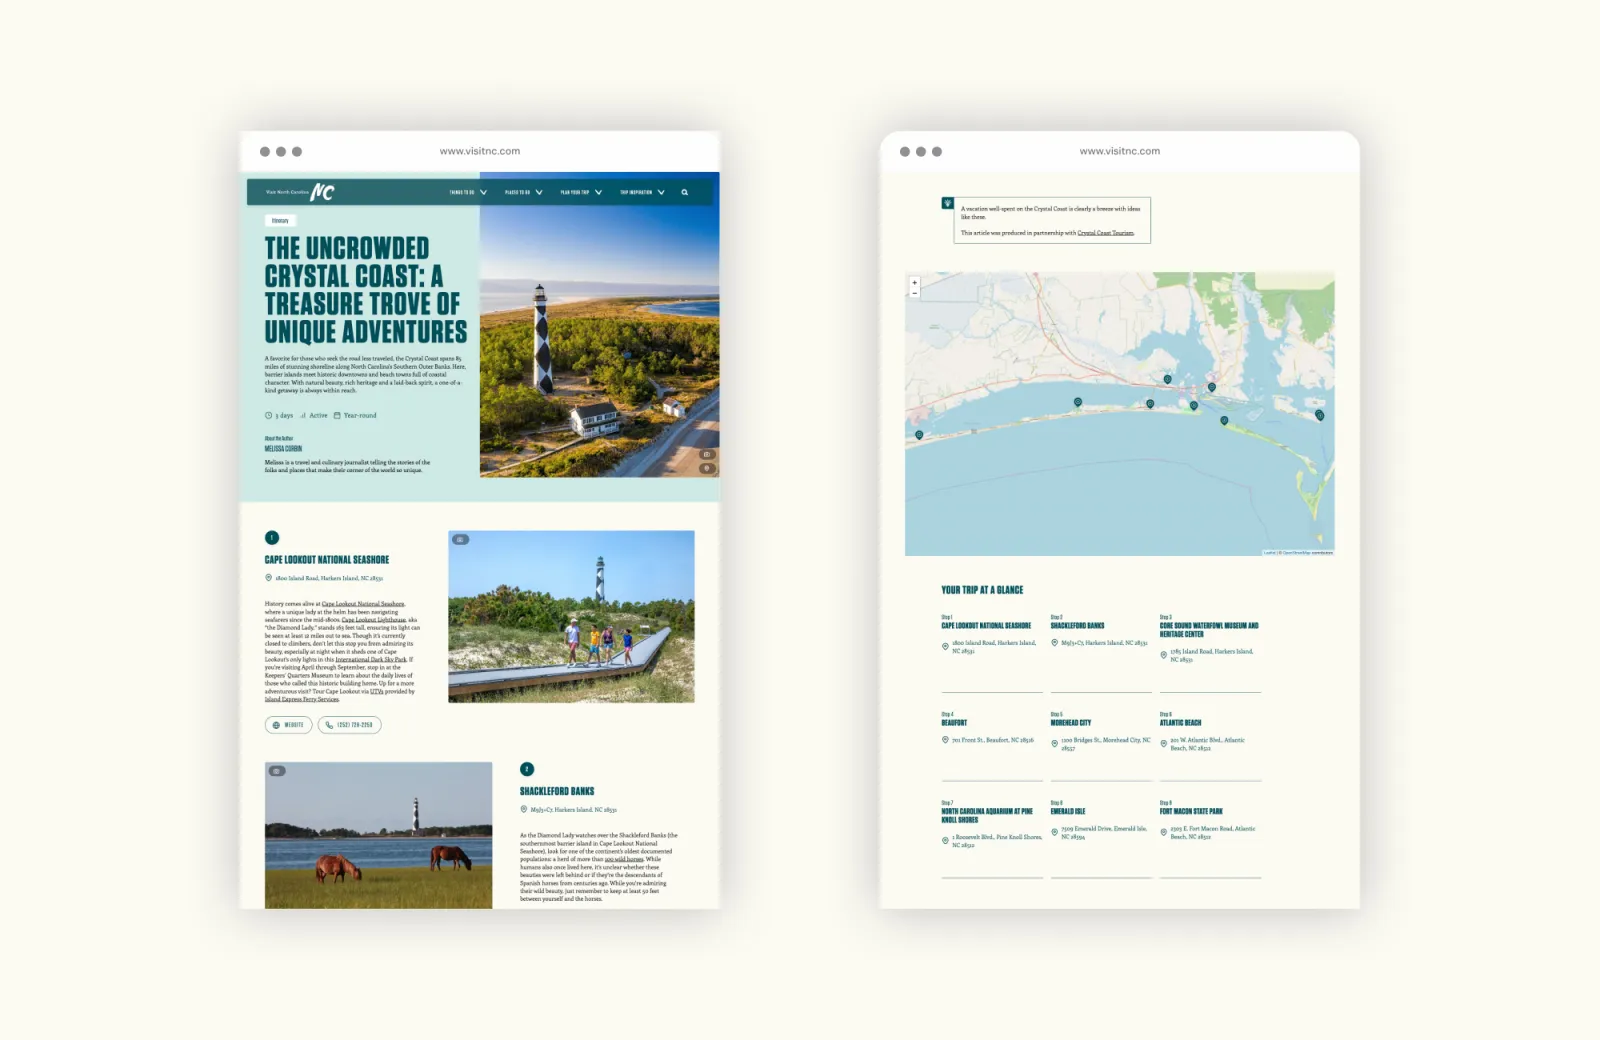Click the Itinerary tag above the article title
This screenshot has width=1600, height=1040.
coord(282,221)
